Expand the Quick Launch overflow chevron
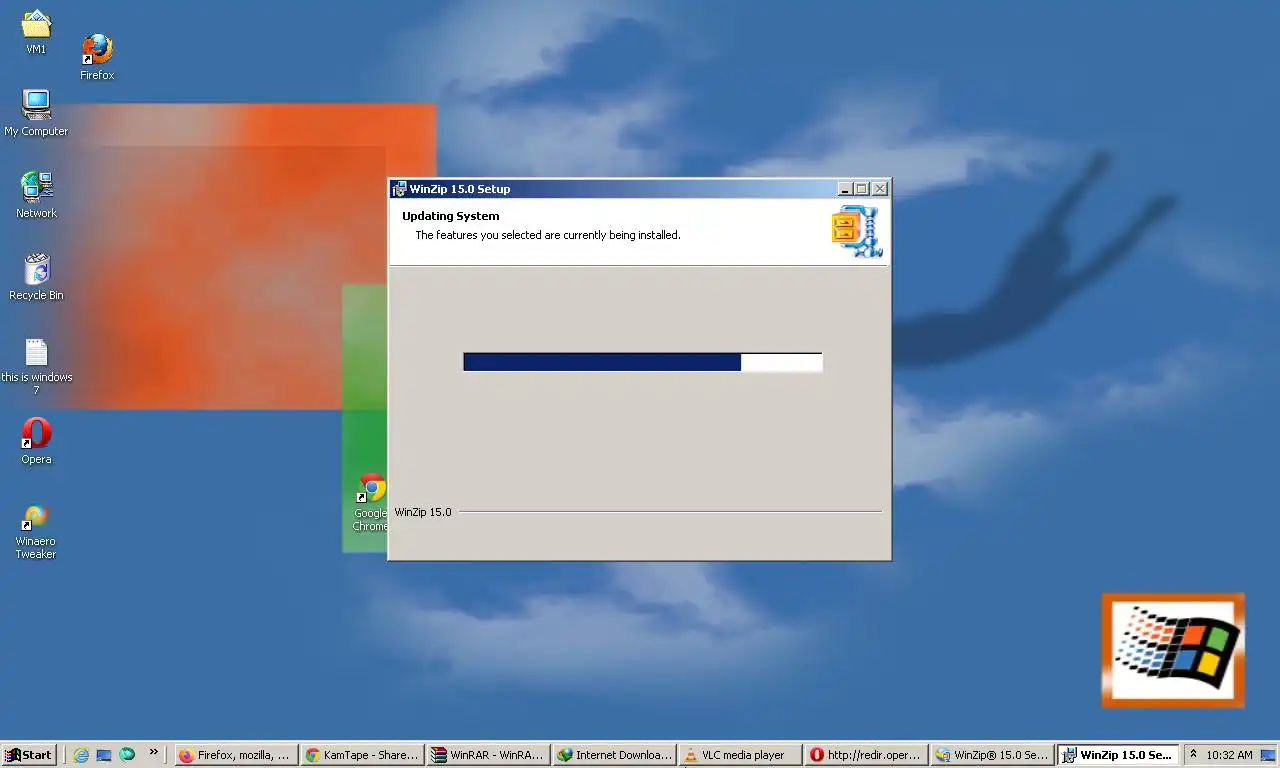The image size is (1280, 768). (153, 752)
